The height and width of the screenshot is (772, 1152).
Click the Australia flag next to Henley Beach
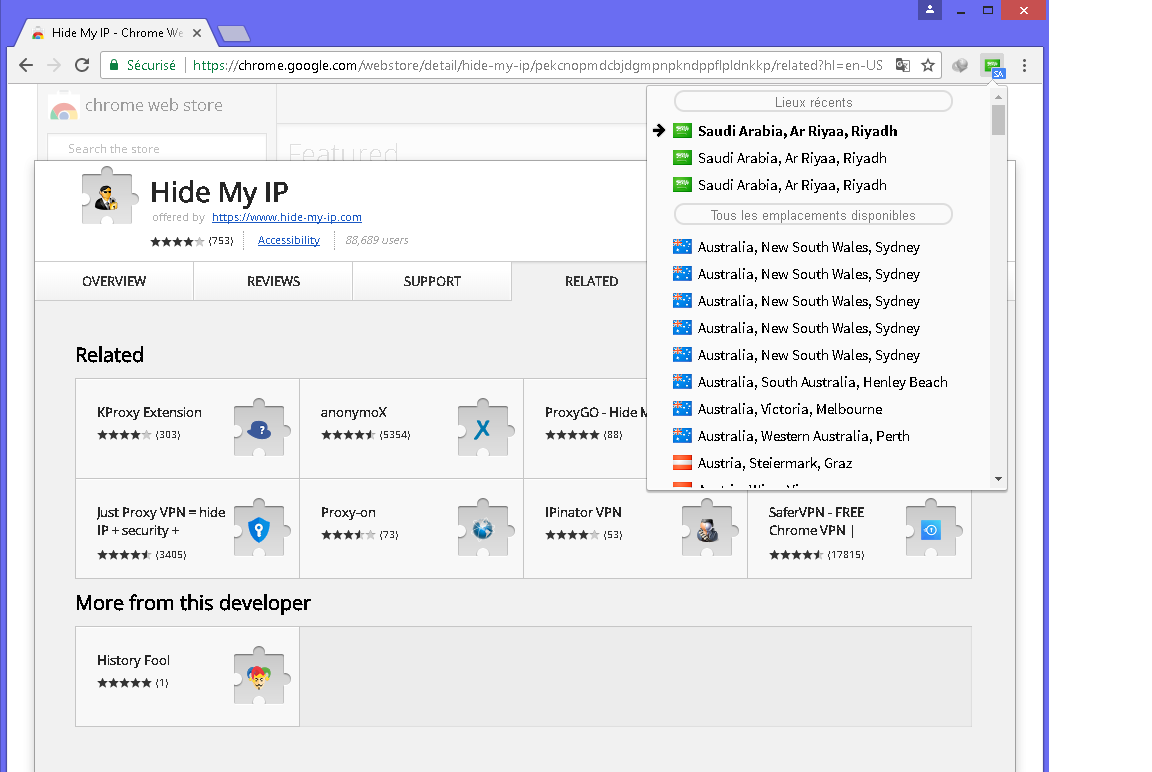tap(683, 381)
